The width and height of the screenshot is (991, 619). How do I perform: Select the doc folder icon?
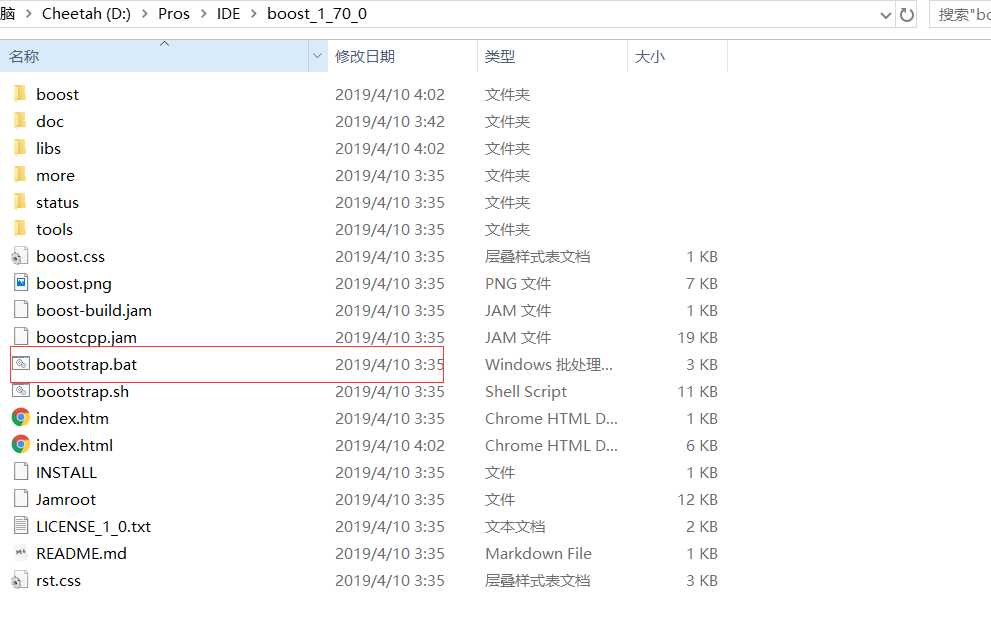pyautogui.click(x=20, y=121)
